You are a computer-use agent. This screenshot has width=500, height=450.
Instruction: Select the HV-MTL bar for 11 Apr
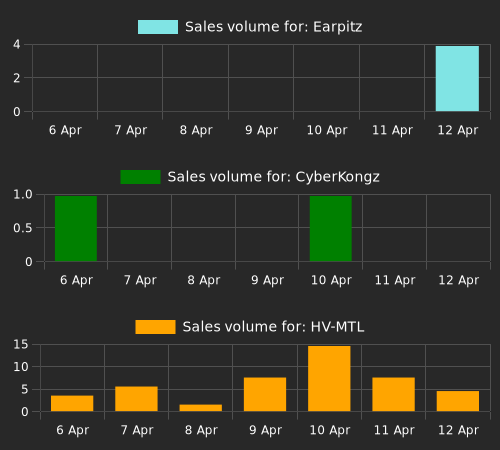pyautogui.click(x=394, y=394)
